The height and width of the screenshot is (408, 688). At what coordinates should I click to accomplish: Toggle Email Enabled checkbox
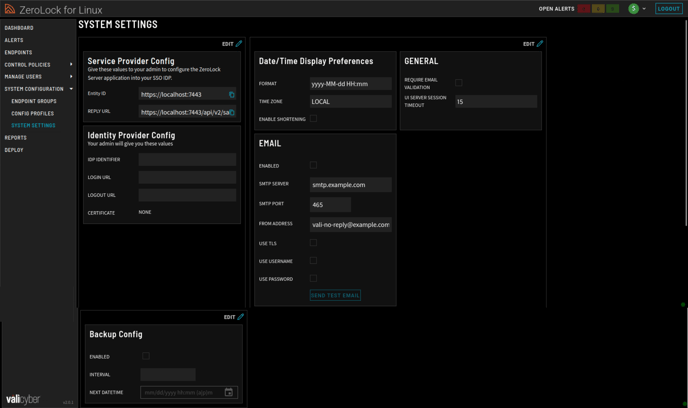(313, 165)
